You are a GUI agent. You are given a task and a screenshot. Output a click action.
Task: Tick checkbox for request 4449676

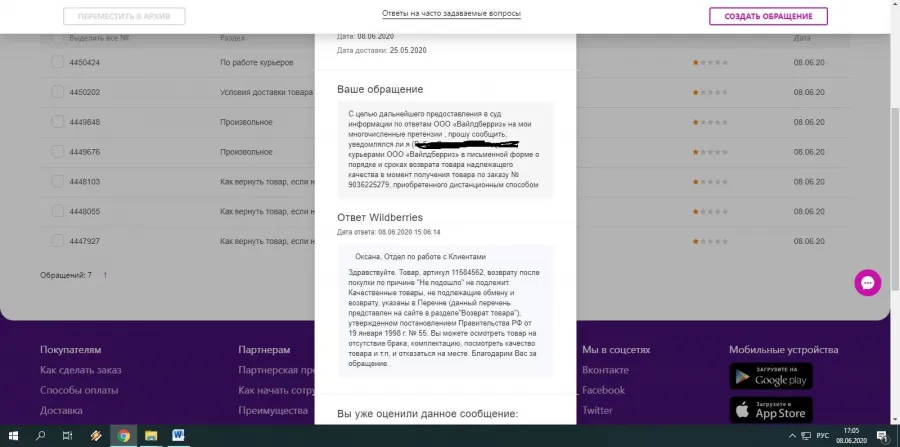coord(57,151)
